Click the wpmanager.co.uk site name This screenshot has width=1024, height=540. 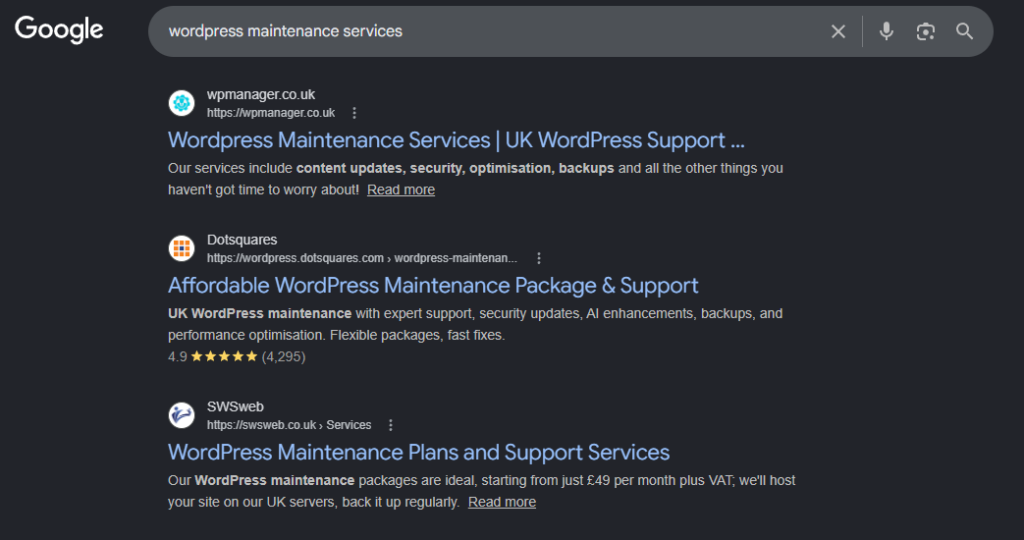coord(261,95)
